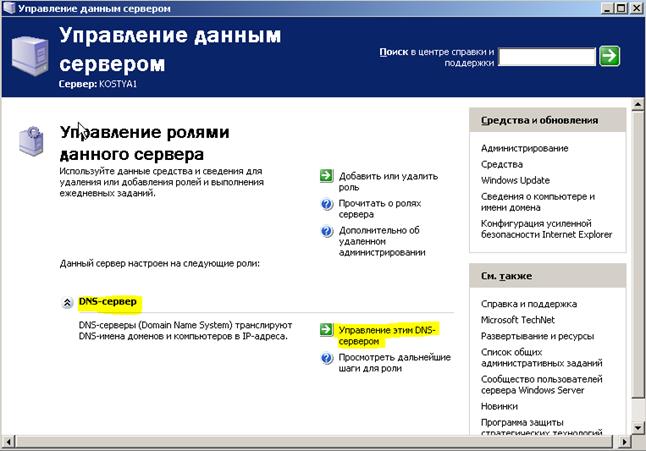This screenshot has width=646, height=451.
Task: Click "Данный сервер настроен на следующие роли" text
Action: [159, 264]
